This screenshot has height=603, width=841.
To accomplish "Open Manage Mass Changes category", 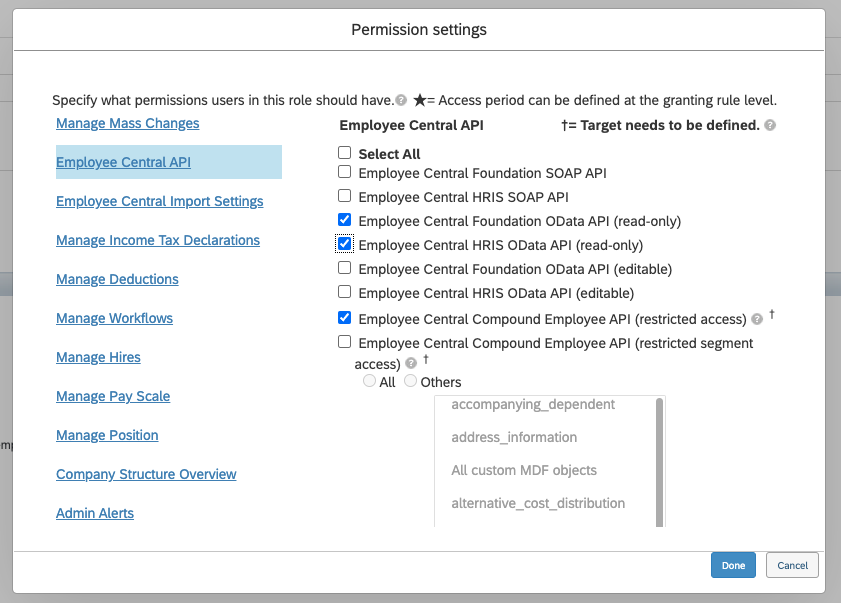I will click(127, 123).
